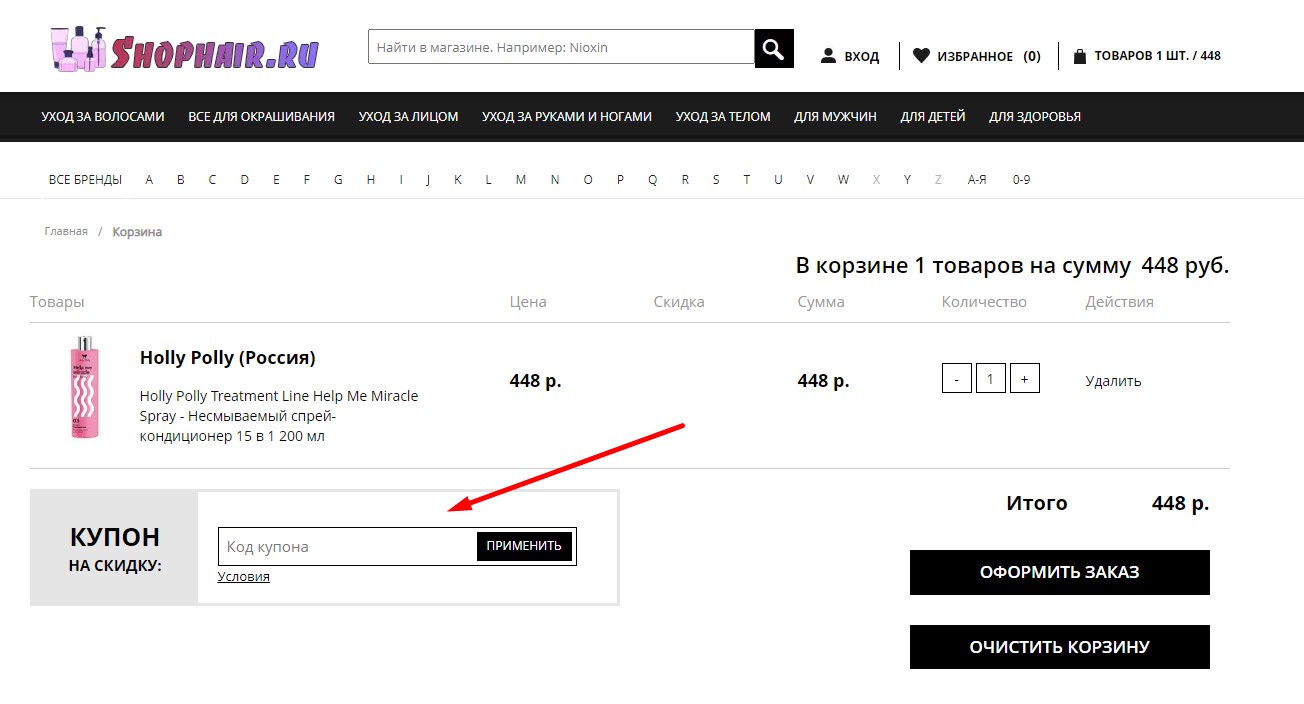Select brand letter B

(x=181, y=180)
